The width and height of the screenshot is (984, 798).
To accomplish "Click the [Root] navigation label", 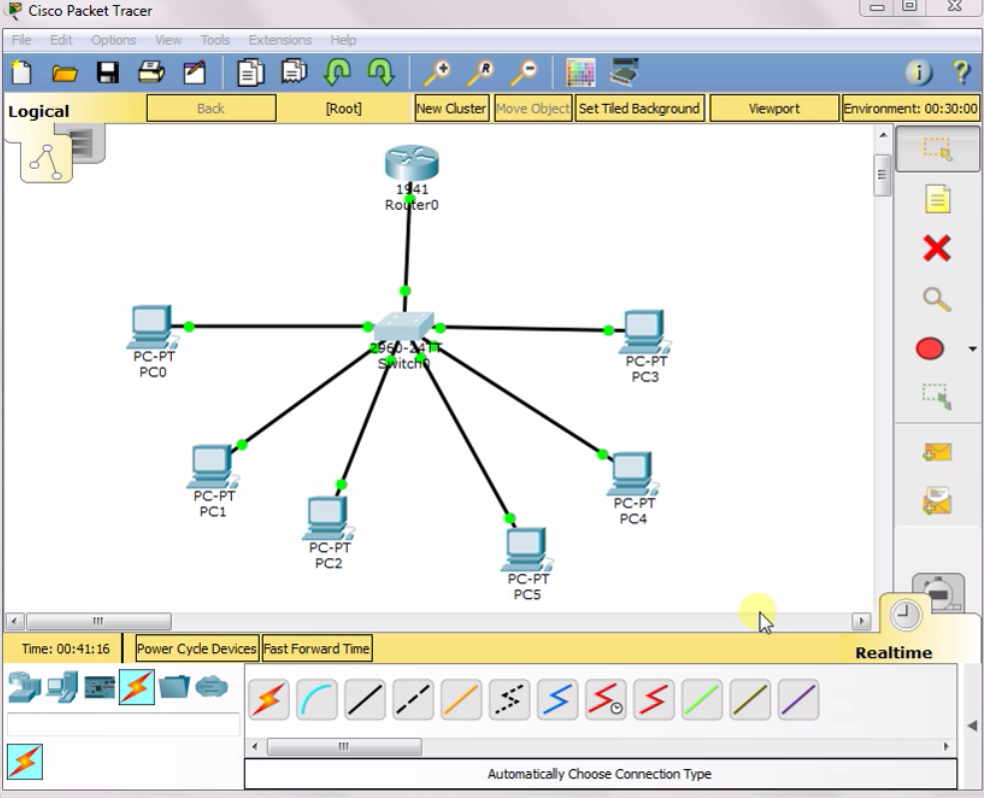I will [x=343, y=109].
